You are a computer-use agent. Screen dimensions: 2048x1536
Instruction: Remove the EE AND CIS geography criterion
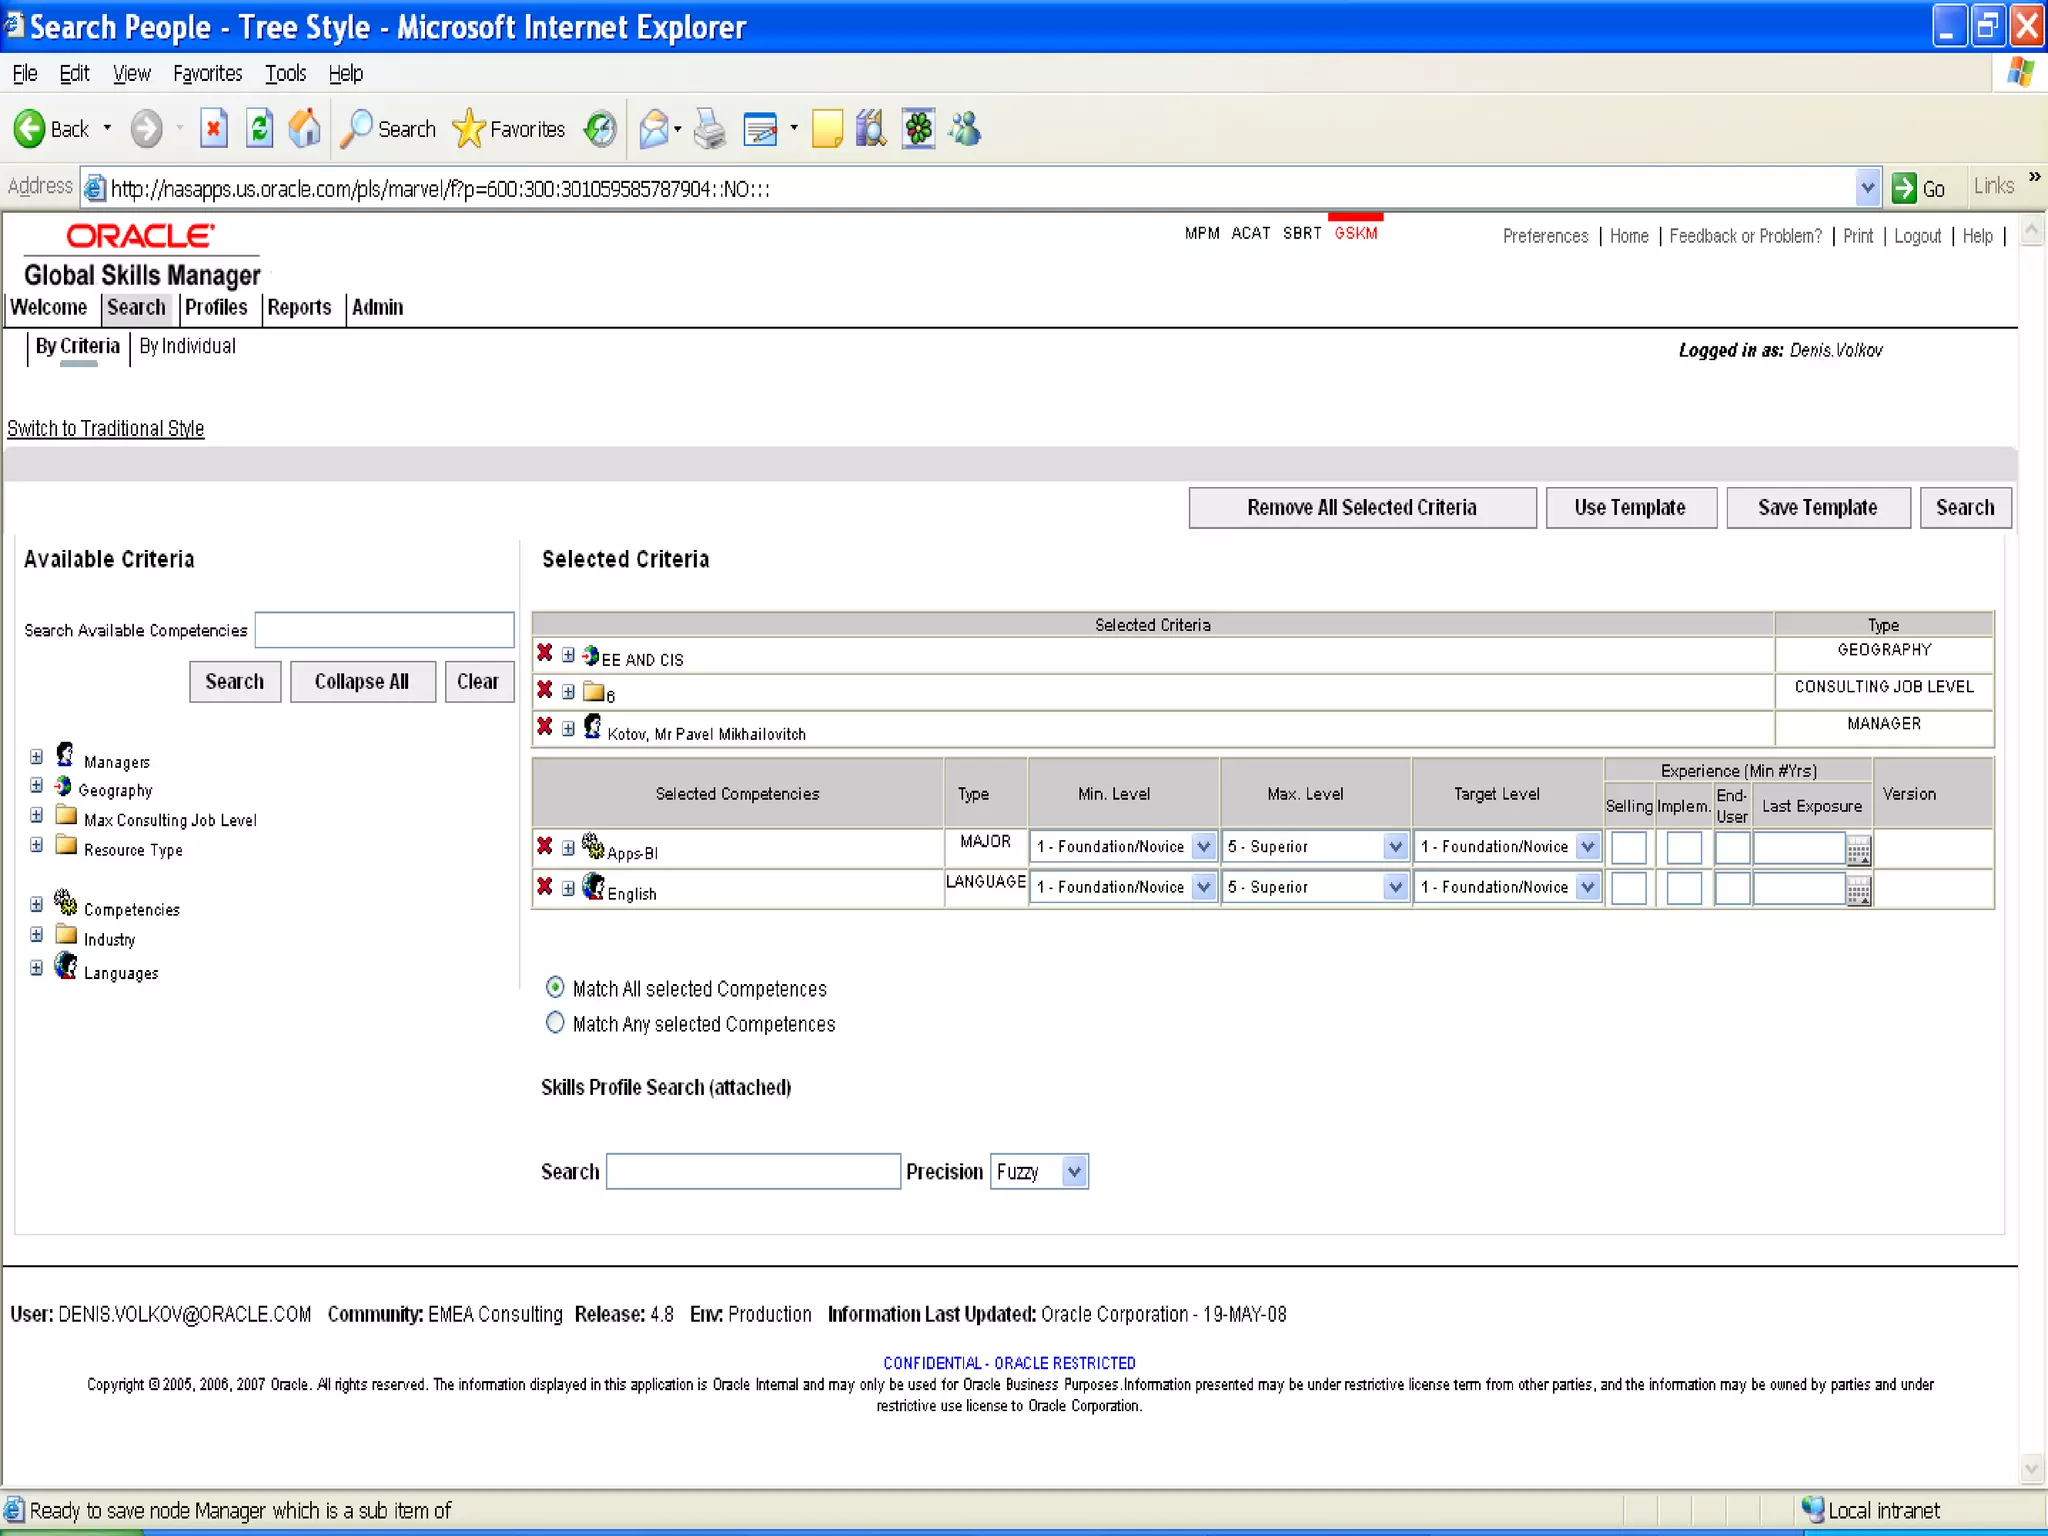tap(544, 653)
